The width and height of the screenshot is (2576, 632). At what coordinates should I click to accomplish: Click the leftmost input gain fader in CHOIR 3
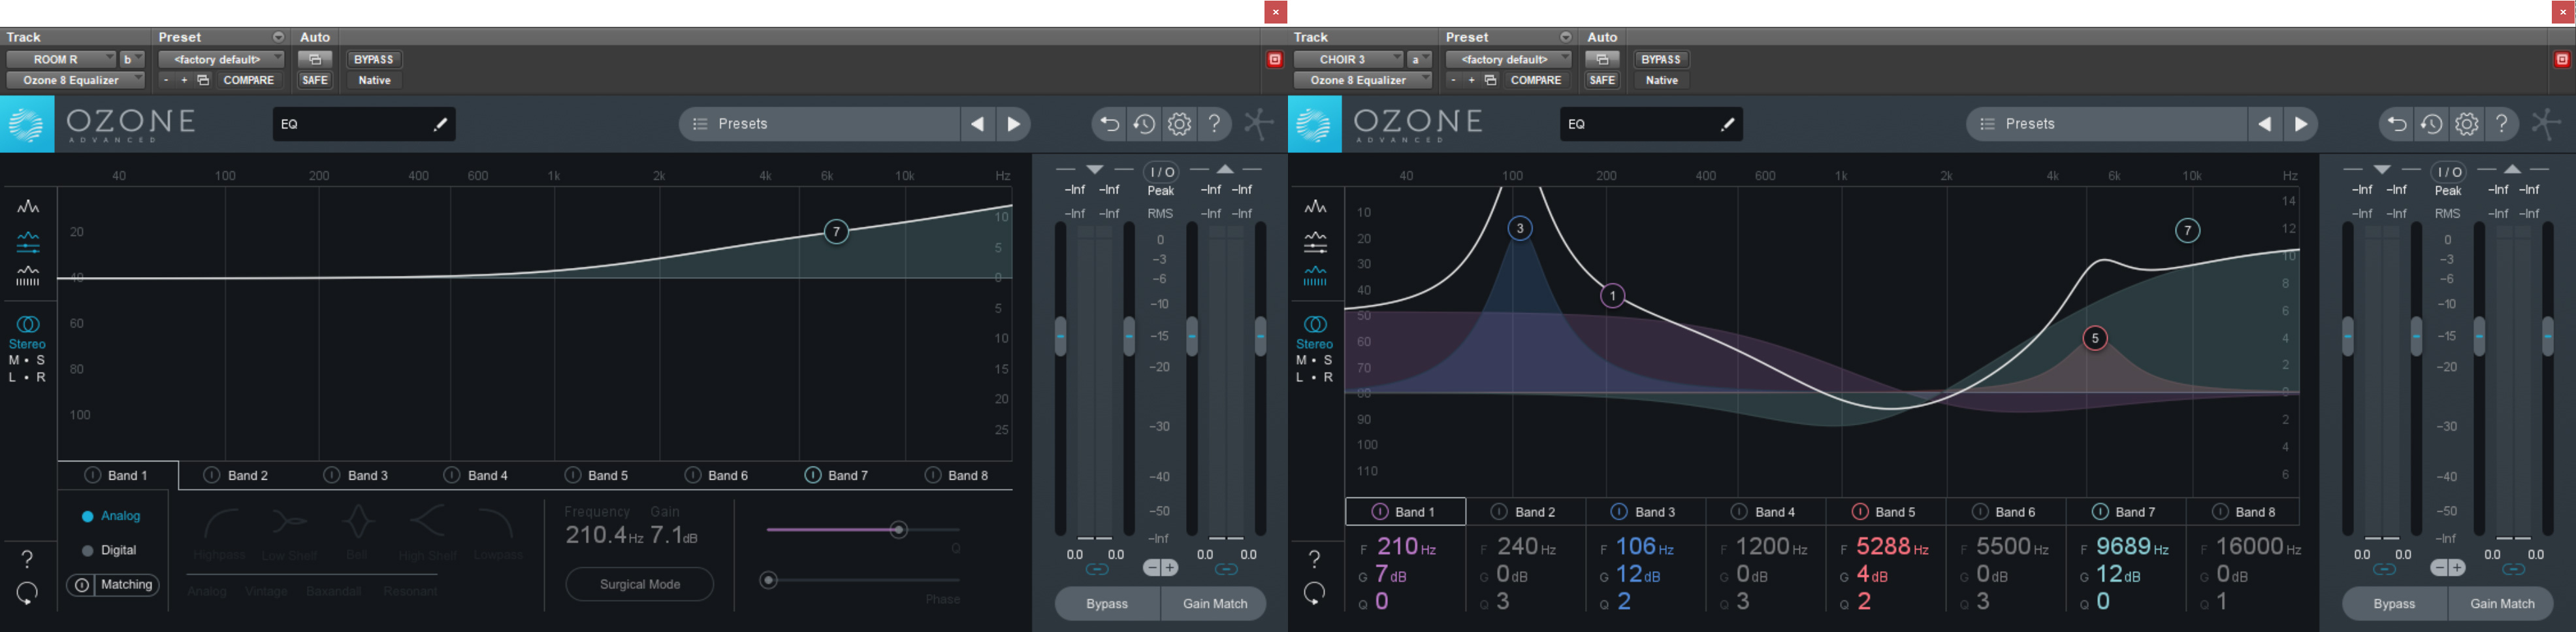(2347, 336)
